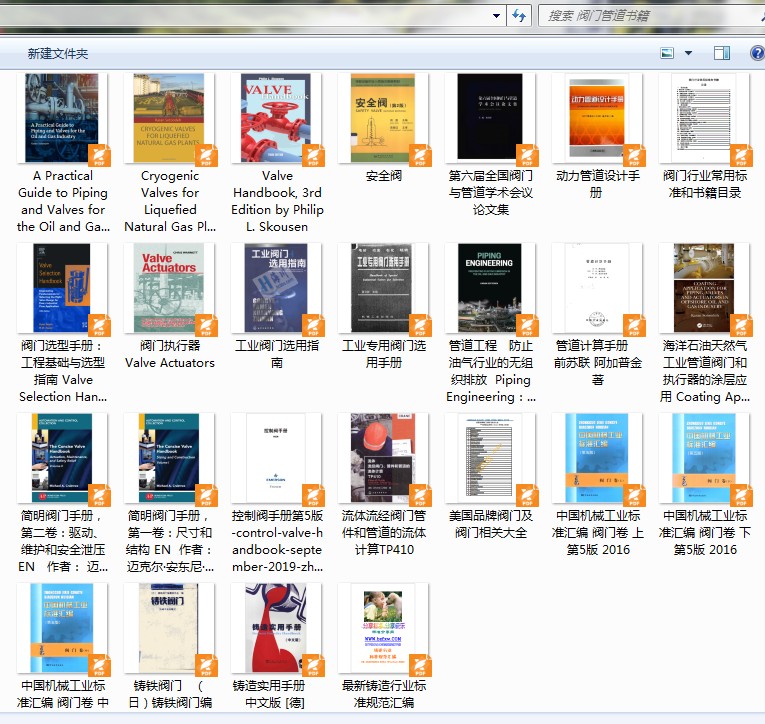The image size is (765, 724).
Task: Select the 安全阀 PDF file icon
Action: (384, 118)
